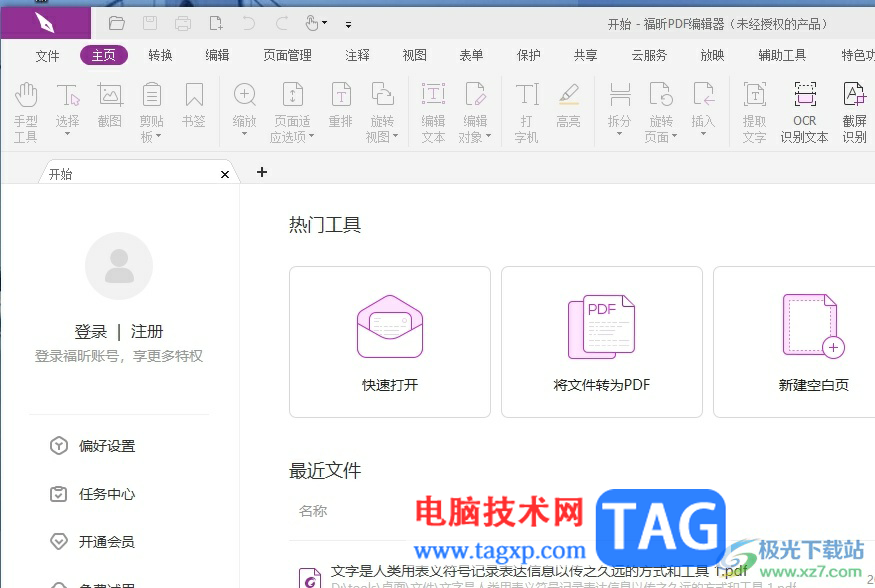Open customize quick access toolbar dropdown
Screen dimensions: 875x588
pos(348,25)
